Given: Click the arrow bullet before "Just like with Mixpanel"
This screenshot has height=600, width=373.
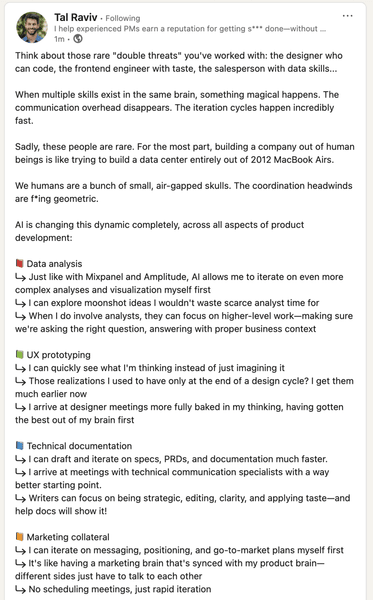Looking at the screenshot, I should click(20, 277).
